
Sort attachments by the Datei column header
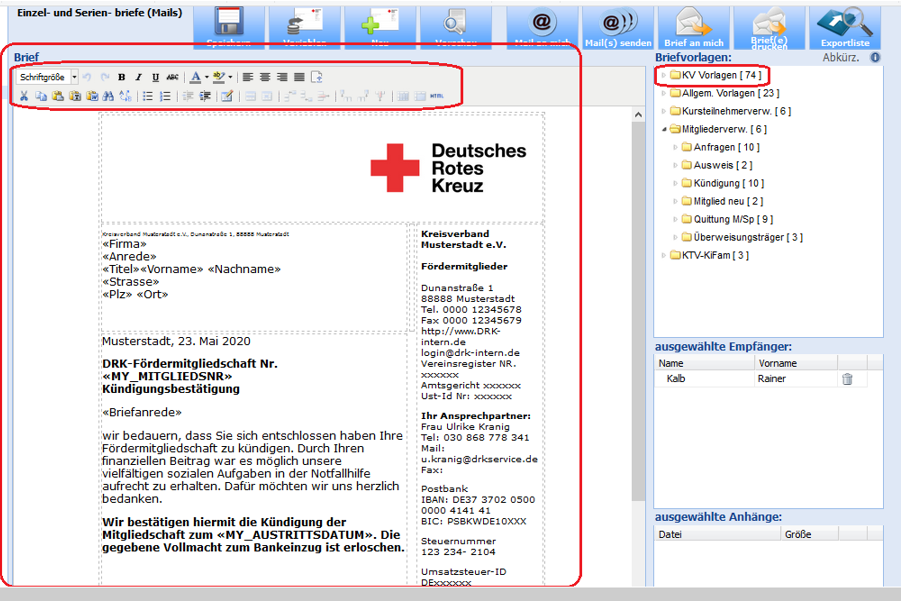[717, 534]
